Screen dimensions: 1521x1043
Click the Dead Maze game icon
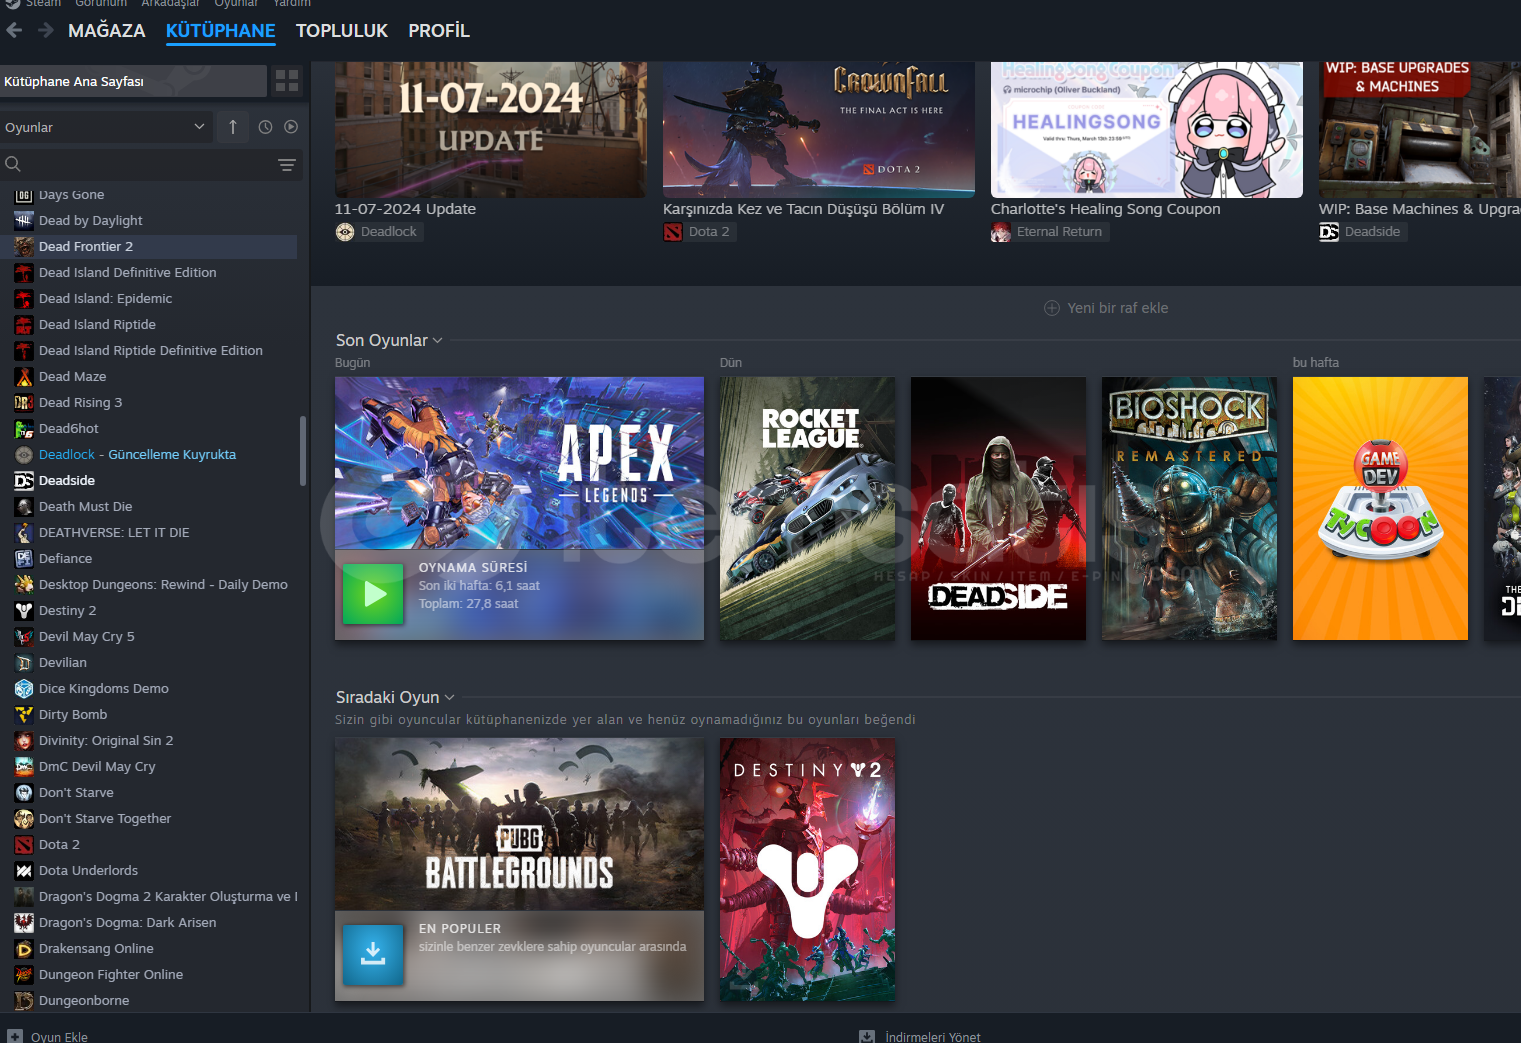pyautogui.click(x=24, y=377)
